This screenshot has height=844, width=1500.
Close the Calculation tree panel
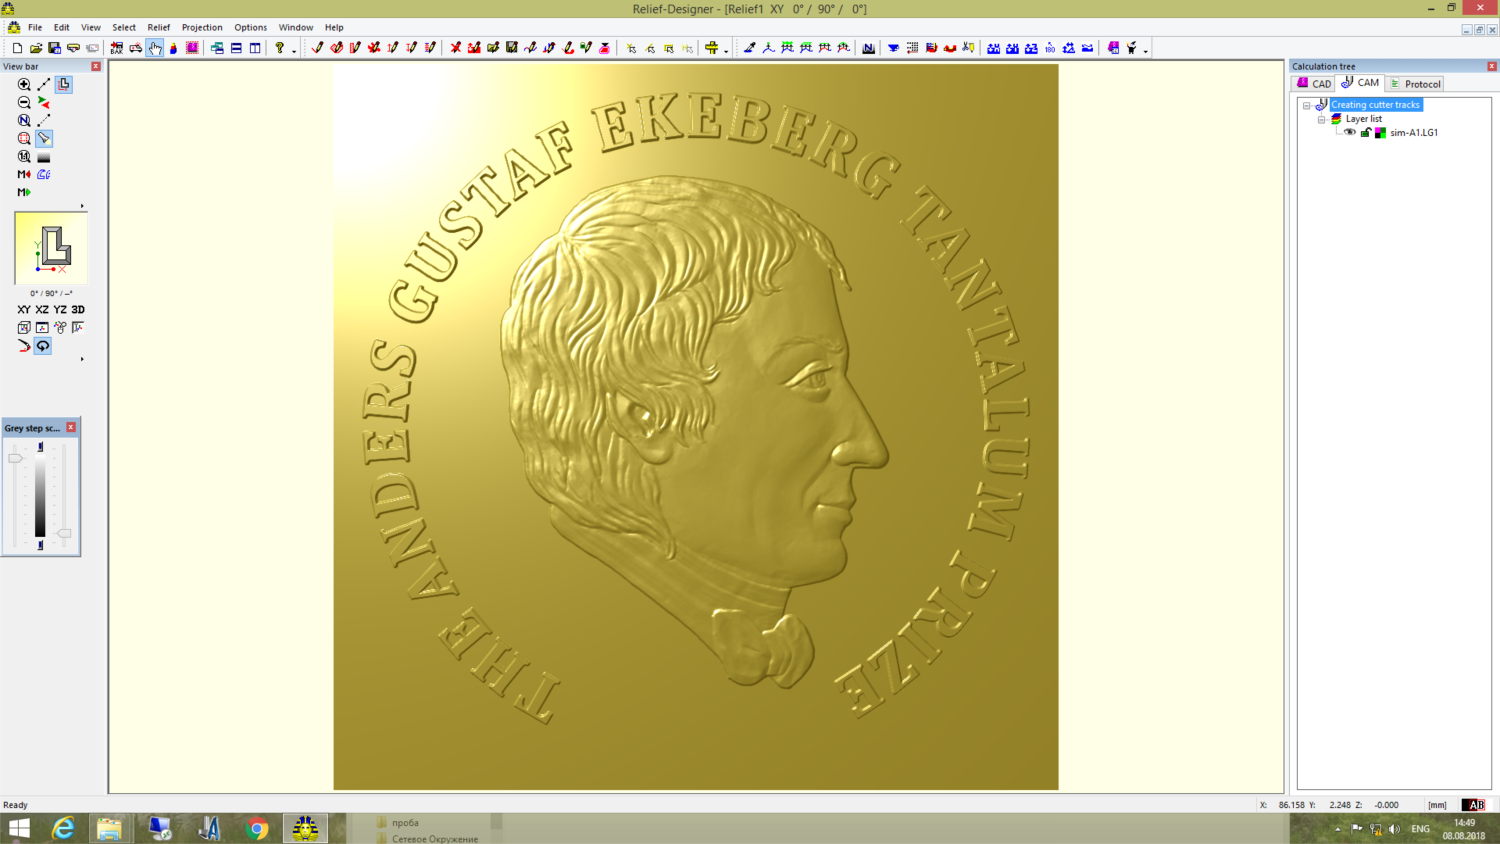click(1492, 66)
